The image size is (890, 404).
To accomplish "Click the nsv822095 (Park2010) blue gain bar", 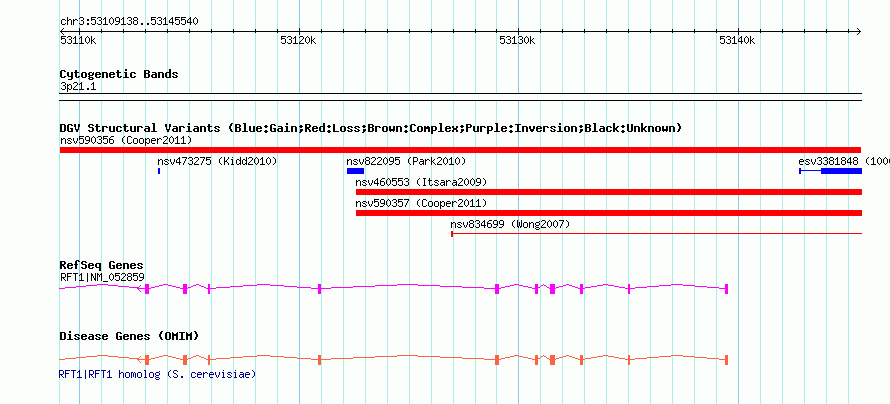I will click(x=355, y=171).
